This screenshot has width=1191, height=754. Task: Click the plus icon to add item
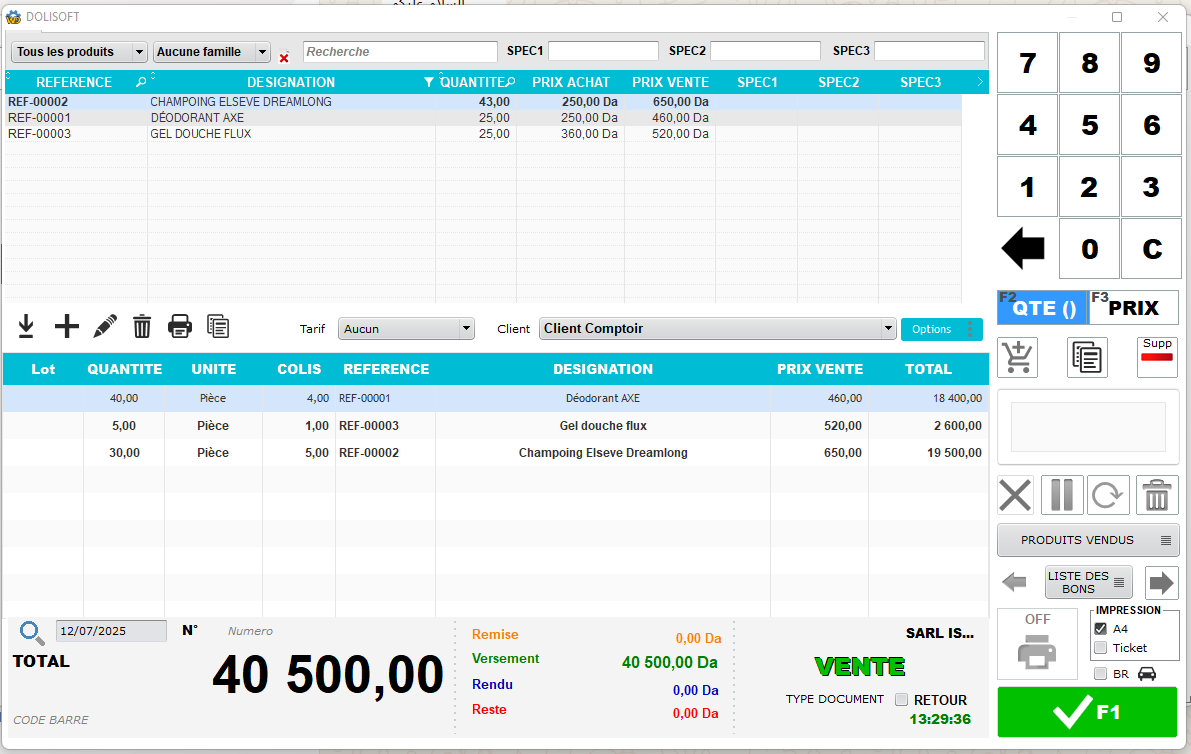66,326
